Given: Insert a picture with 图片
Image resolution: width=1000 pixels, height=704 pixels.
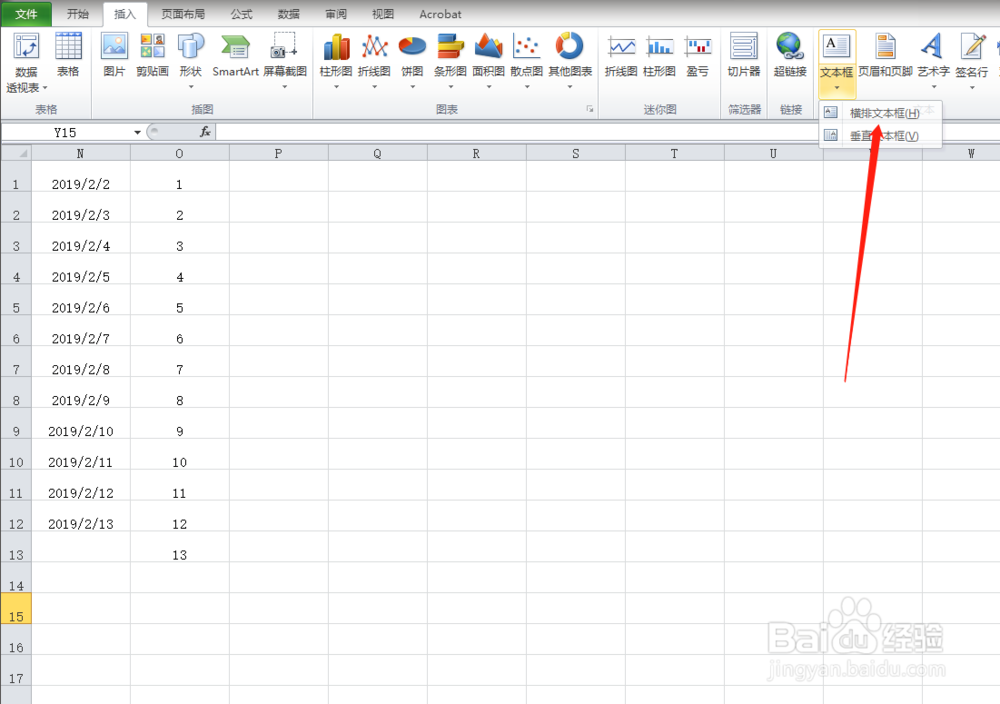Looking at the screenshot, I should (x=114, y=55).
